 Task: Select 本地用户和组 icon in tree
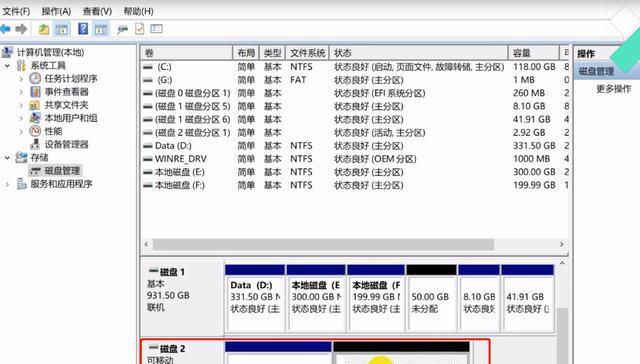tap(35, 118)
